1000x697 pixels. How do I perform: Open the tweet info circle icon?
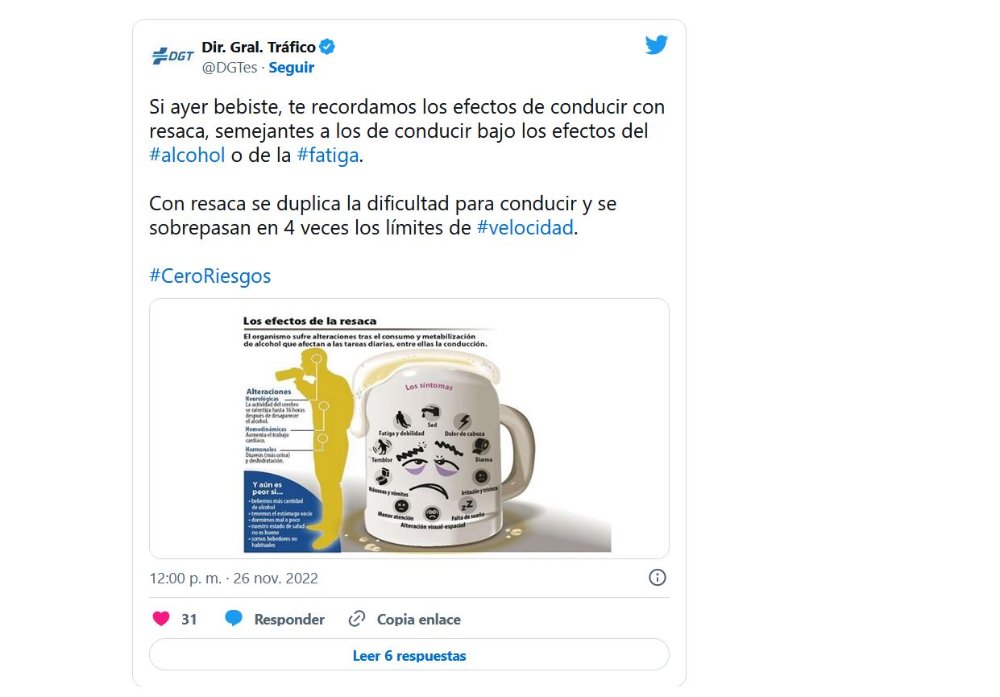click(x=657, y=578)
